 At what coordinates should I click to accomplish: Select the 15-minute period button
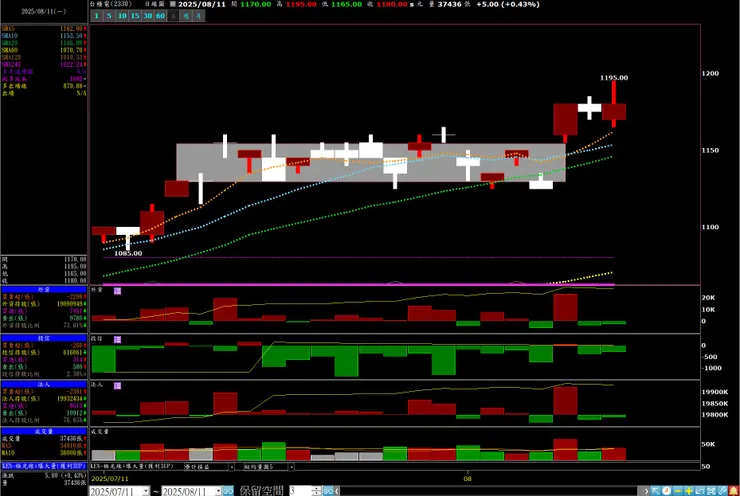click(x=135, y=16)
